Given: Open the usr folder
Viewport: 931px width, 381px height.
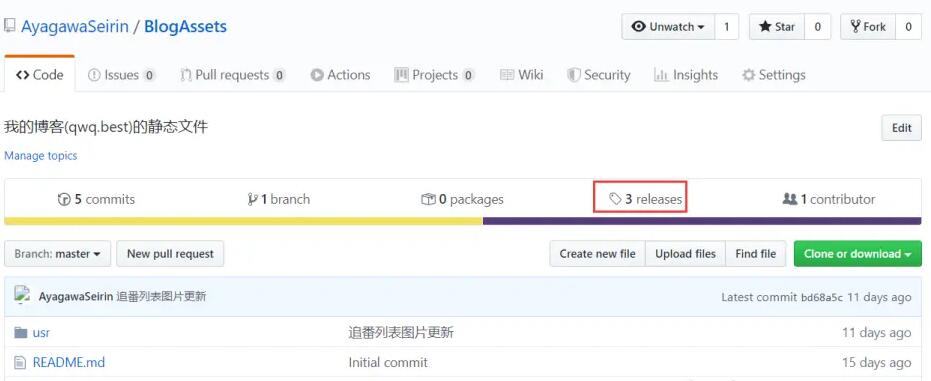Looking at the screenshot, I should (41, 332).
